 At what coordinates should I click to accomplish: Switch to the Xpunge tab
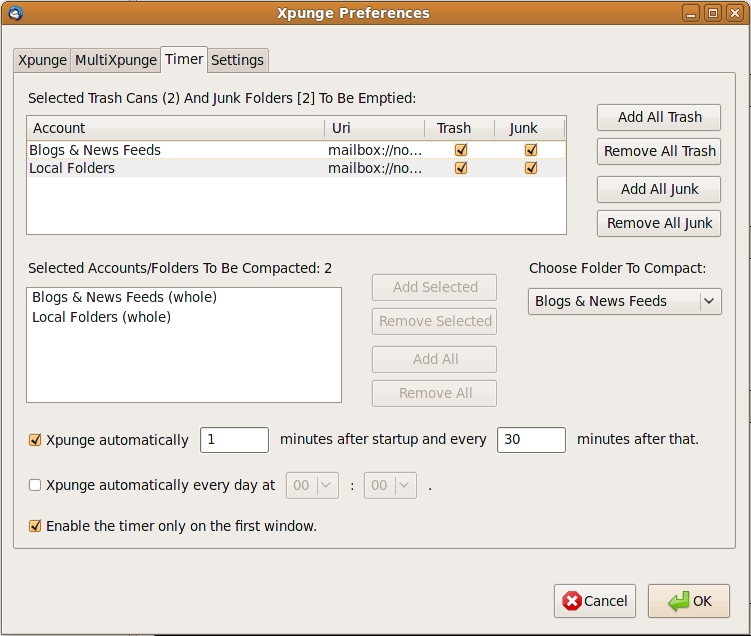[x=43, y=60]
